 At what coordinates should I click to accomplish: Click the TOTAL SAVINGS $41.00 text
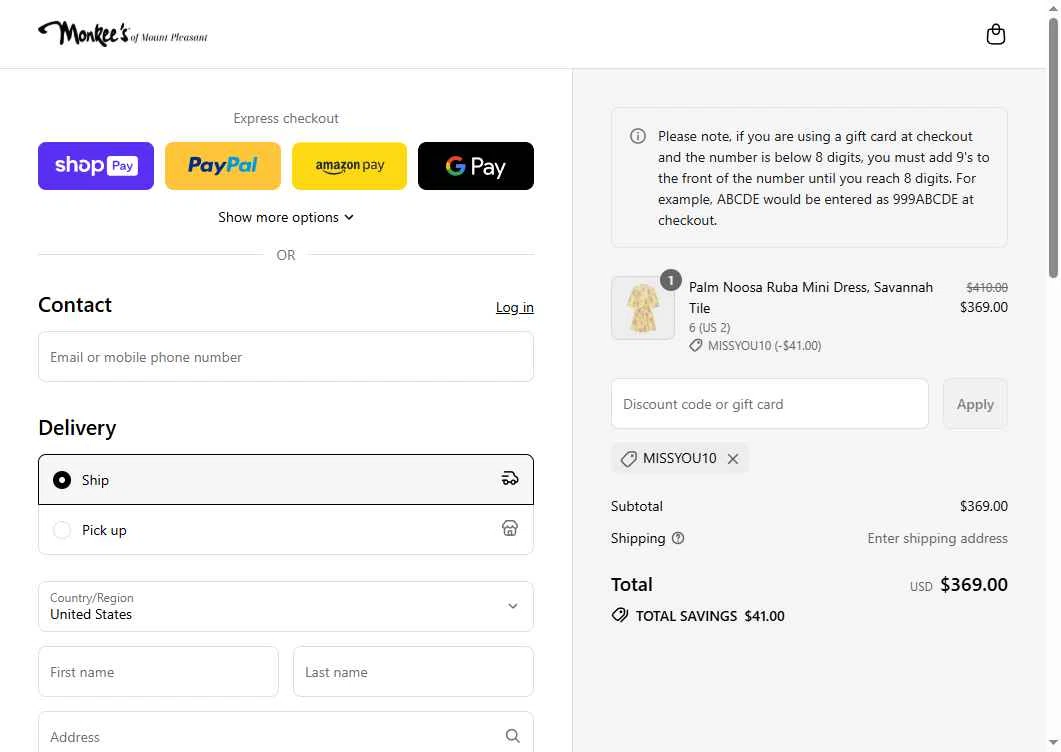[710, 616]
